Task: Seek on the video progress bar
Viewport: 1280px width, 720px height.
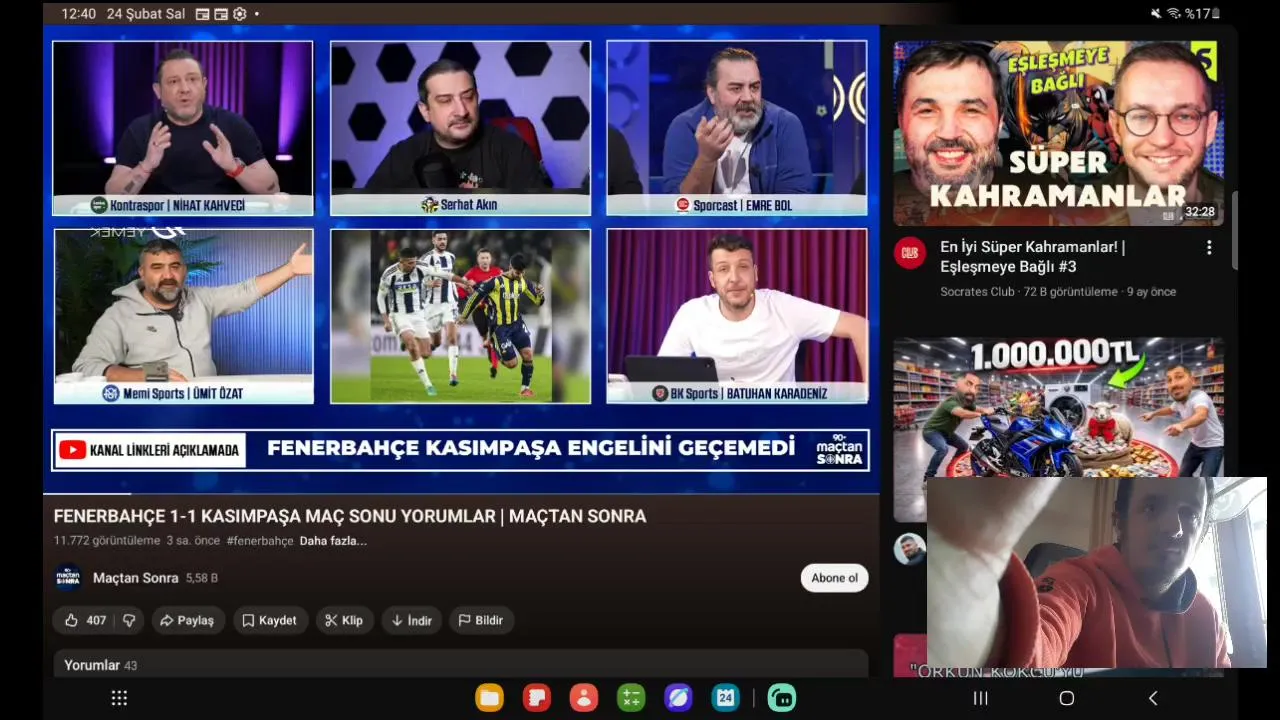Action: (461, 494)
